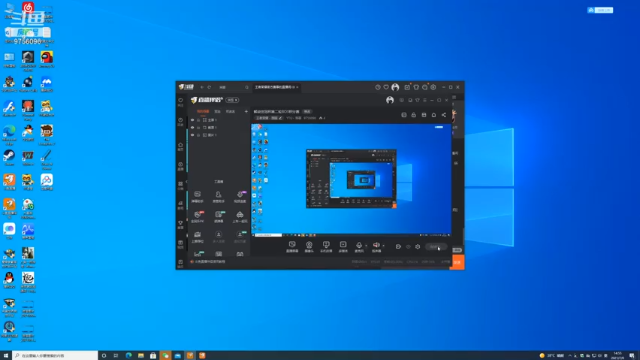Add a new scene with the plus icon
The width and height of the screenshot is (640, 360).
(246, 111)
